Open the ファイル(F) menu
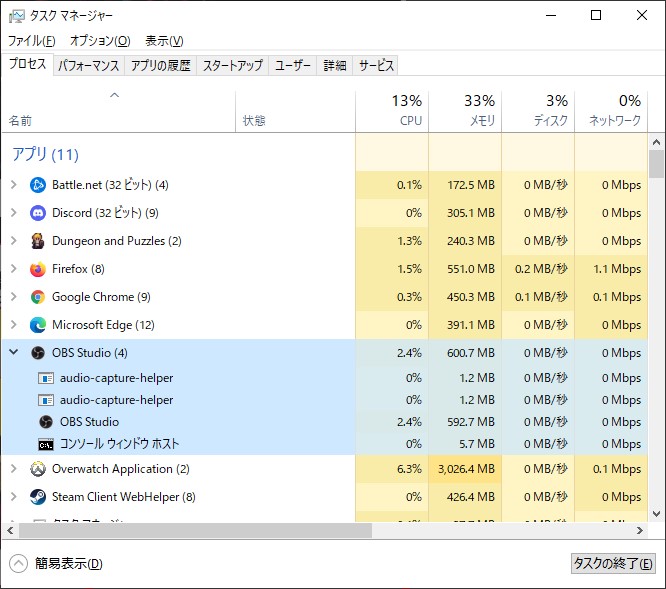Image resolution: width=666 pixels, height=589 pixels. [32, 41]
